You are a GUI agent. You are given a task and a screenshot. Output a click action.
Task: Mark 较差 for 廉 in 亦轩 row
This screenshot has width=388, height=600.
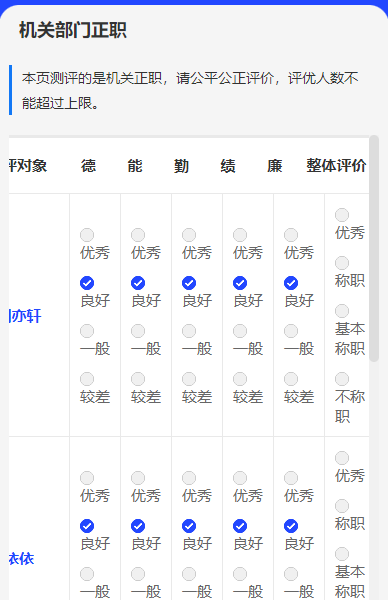pyautogui.click(x=291, y=379)
